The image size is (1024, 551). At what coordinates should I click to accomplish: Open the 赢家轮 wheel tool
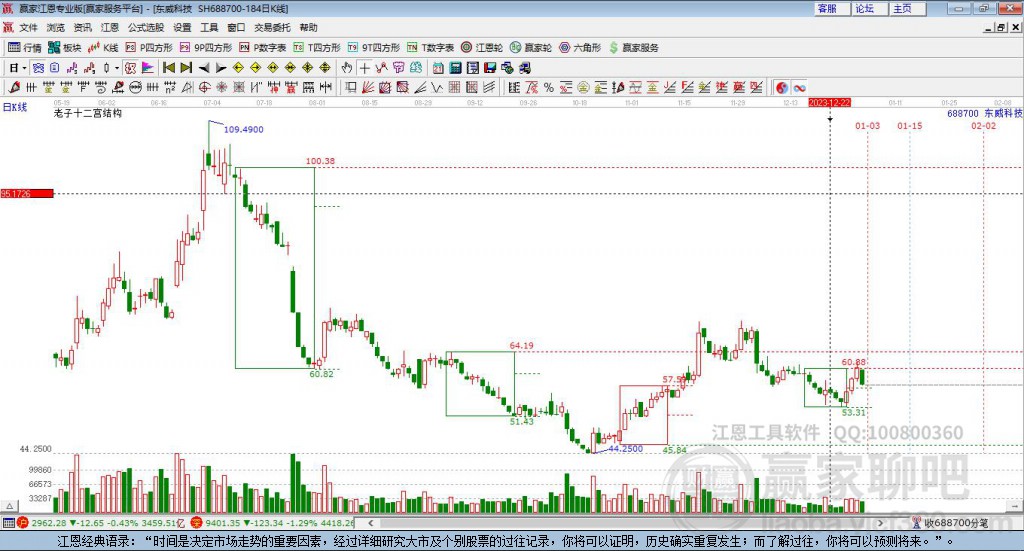click(531, 48)
